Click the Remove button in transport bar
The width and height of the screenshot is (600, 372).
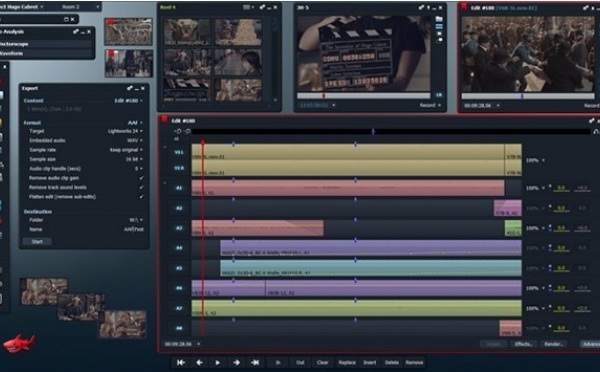coord(414,362)
